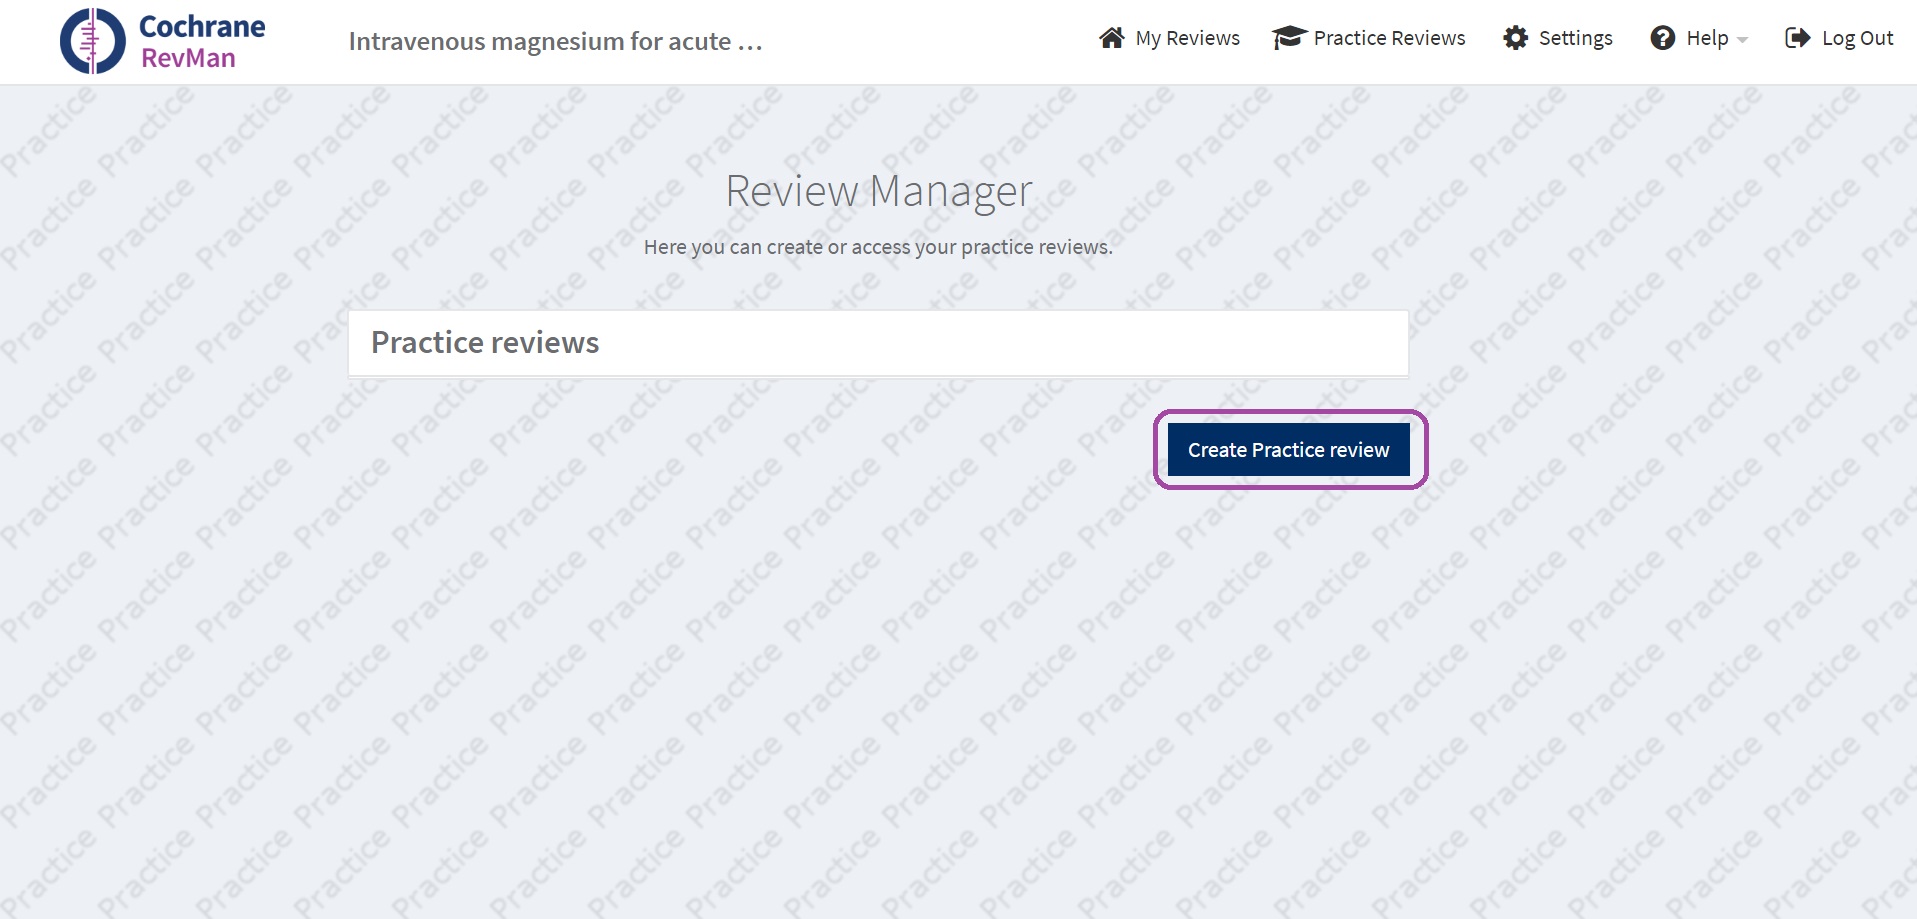
Task: Click the Cochrane circular logo icon
Action: (92, 41)
